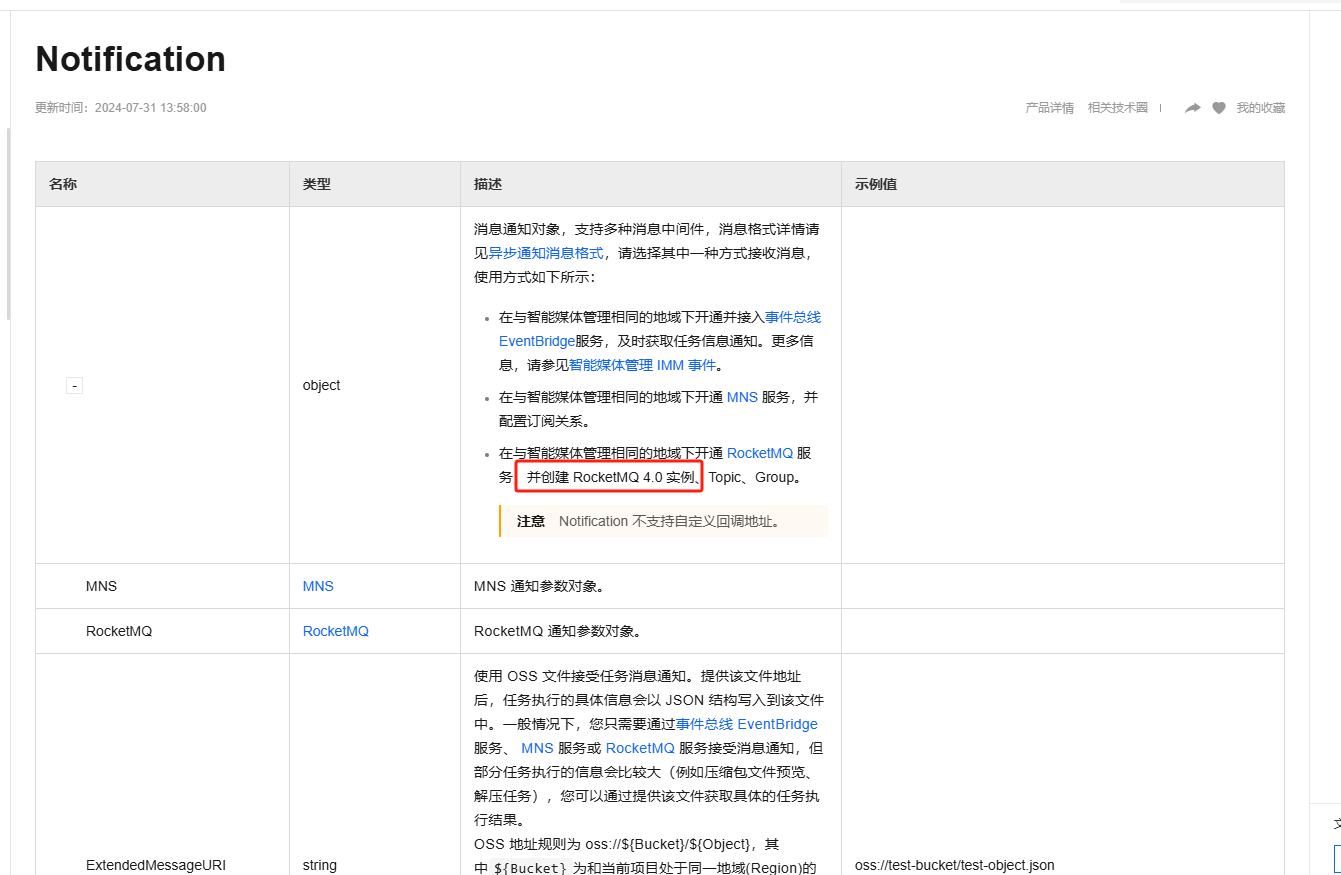1341x875 pixels.
Task: Click RocketMQ link in ExtendedMessageURI description
Action: [x=640, y=748]
